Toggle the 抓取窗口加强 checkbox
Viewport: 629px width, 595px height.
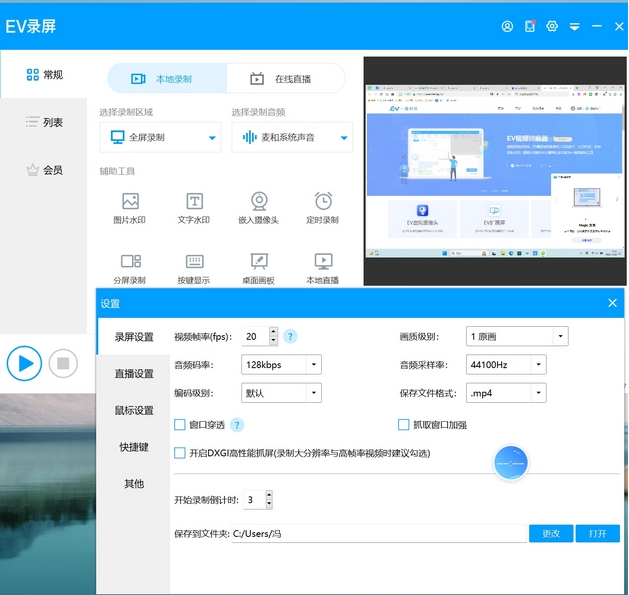[404, 424]
